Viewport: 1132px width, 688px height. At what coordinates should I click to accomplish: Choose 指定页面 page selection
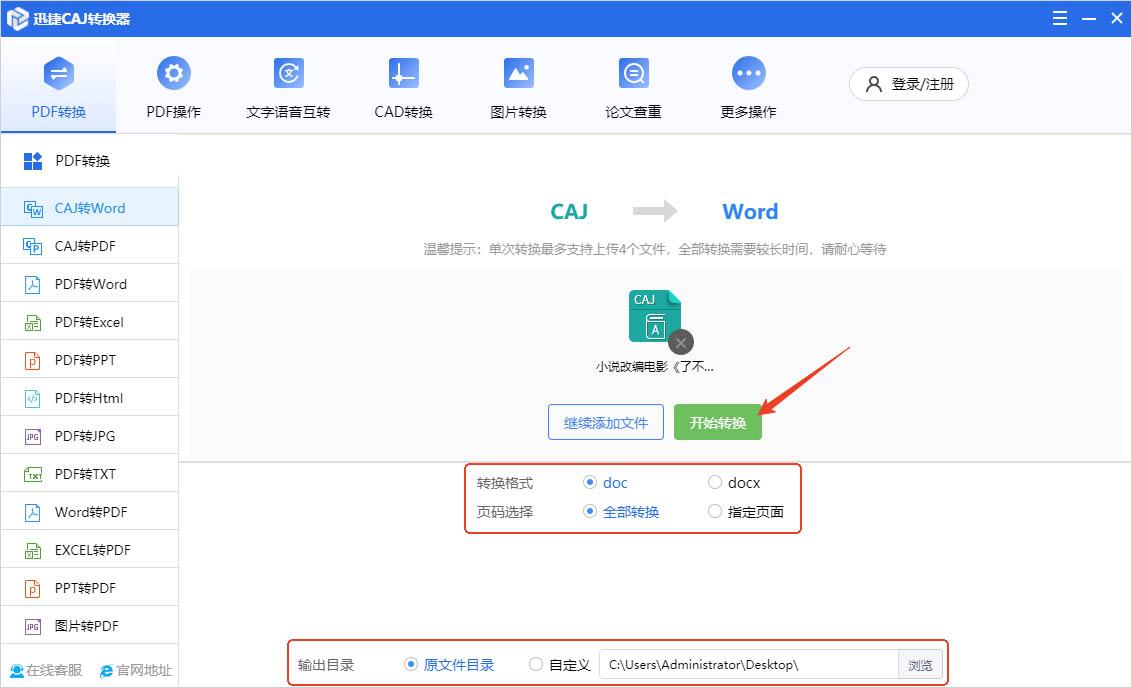pyautogui.click(x=716, y=511)
